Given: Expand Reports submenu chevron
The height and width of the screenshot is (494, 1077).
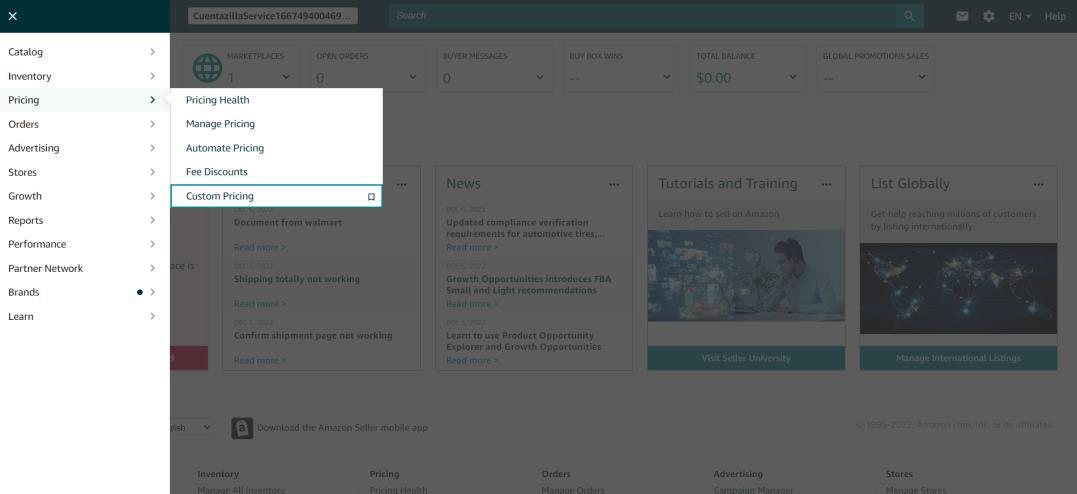Looking at the screenshot, I should click(x=152, y=221).
